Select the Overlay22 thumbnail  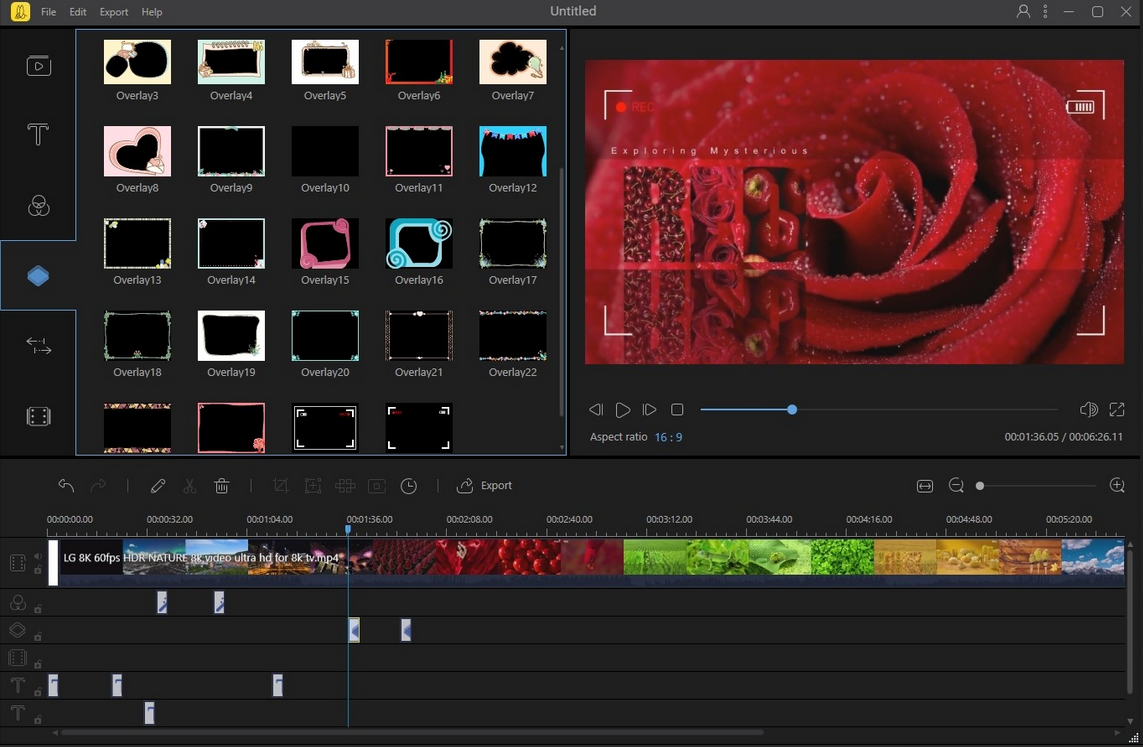(512, 335)
